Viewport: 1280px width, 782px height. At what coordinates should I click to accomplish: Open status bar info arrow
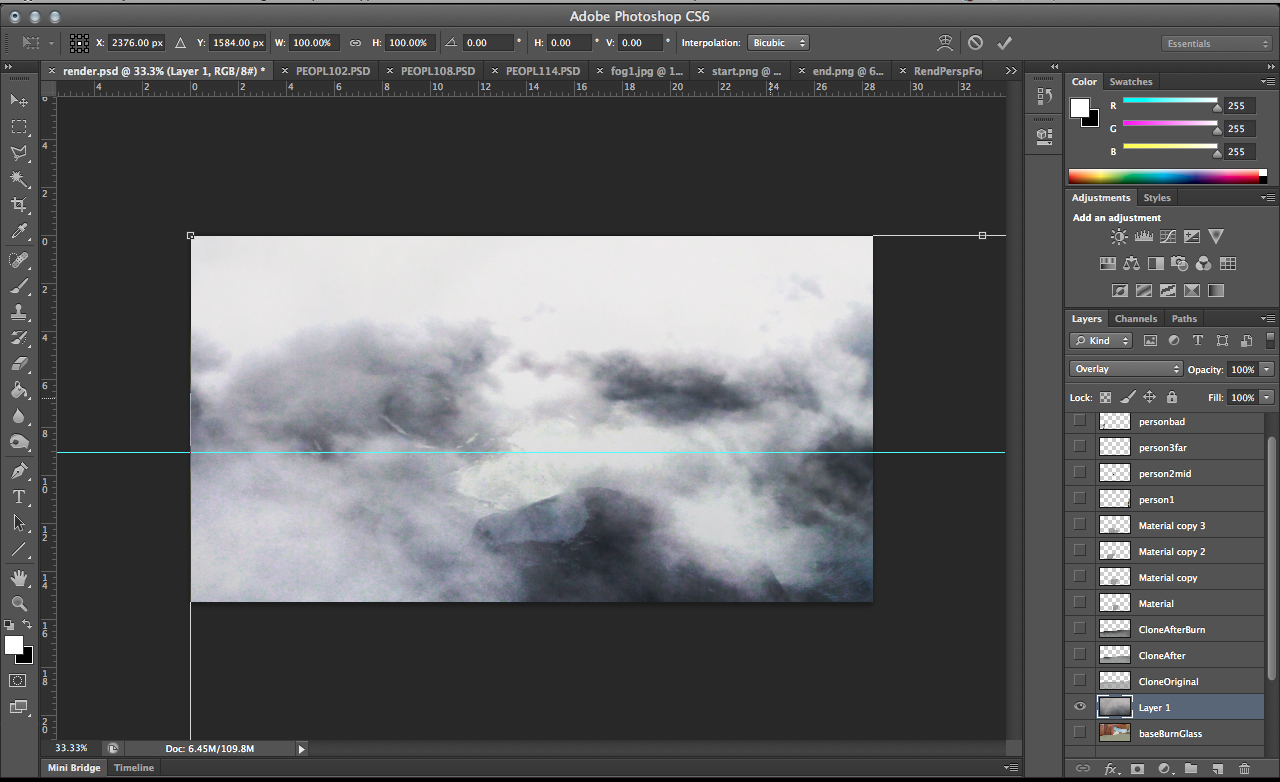pyautogui.click(x=301, y=748)
